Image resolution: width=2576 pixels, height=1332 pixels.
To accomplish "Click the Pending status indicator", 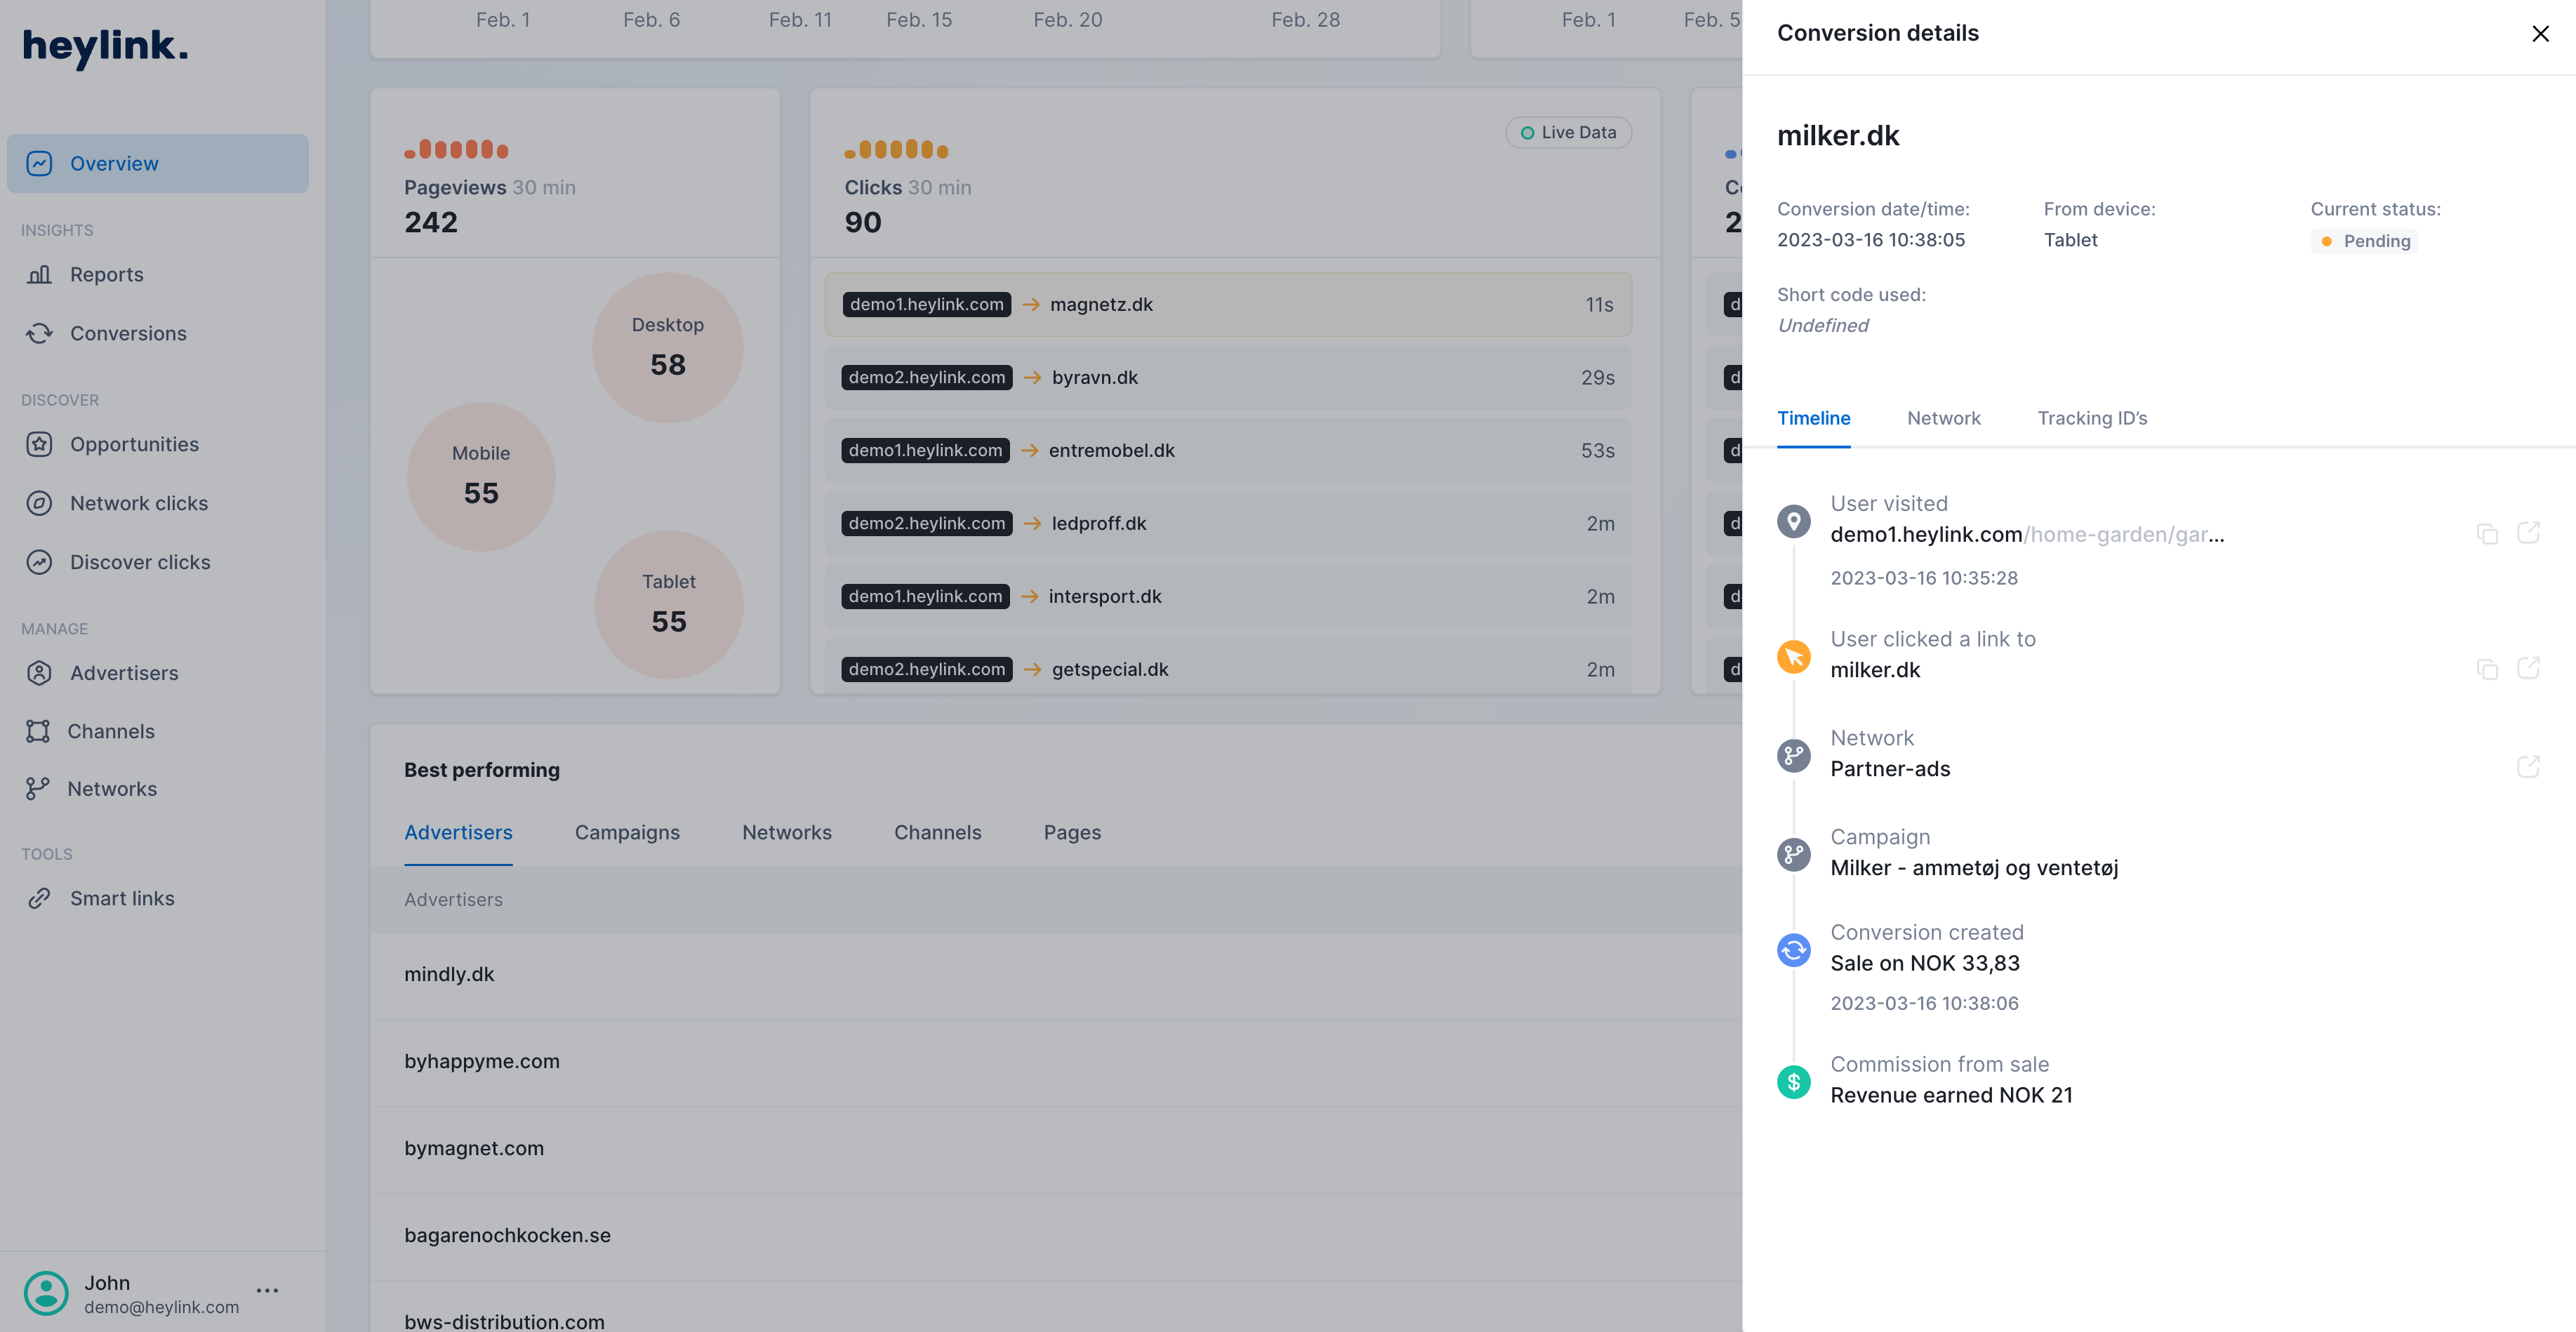I will point(2364,240).
